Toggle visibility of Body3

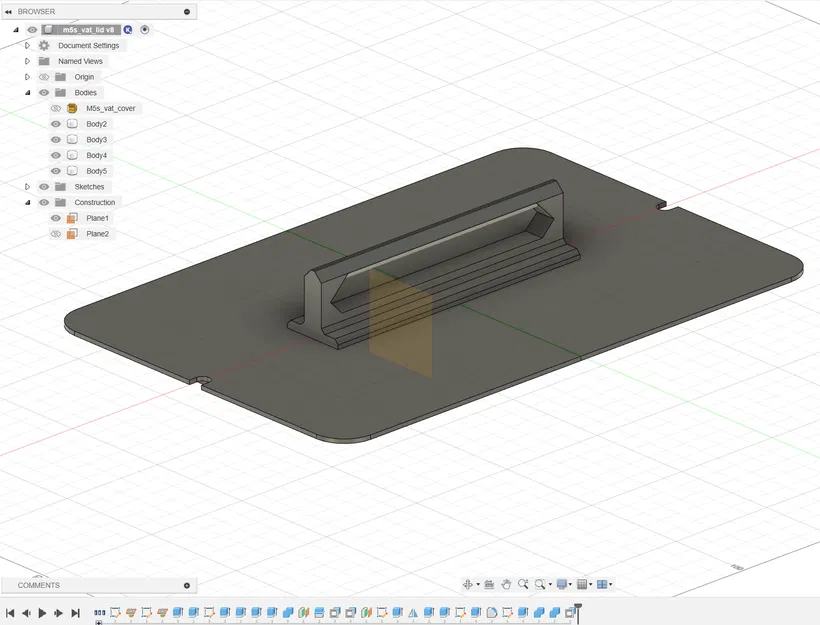[56, 139]
